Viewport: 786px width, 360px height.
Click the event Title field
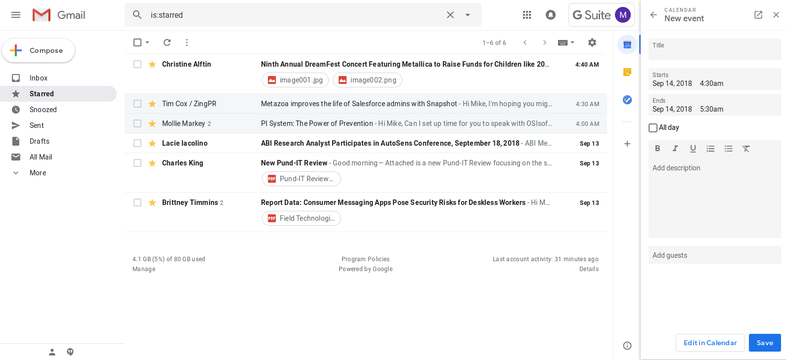coord(715,50)
